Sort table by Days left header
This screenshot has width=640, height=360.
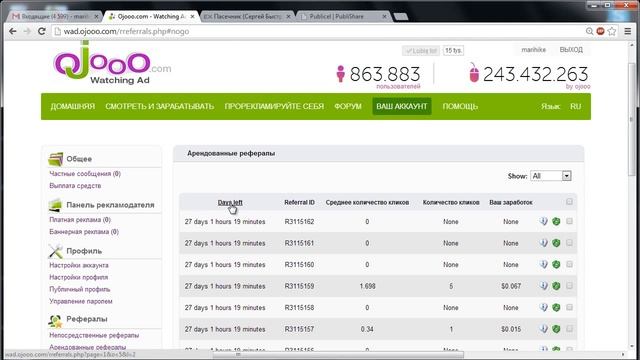[x=230, y=202]
